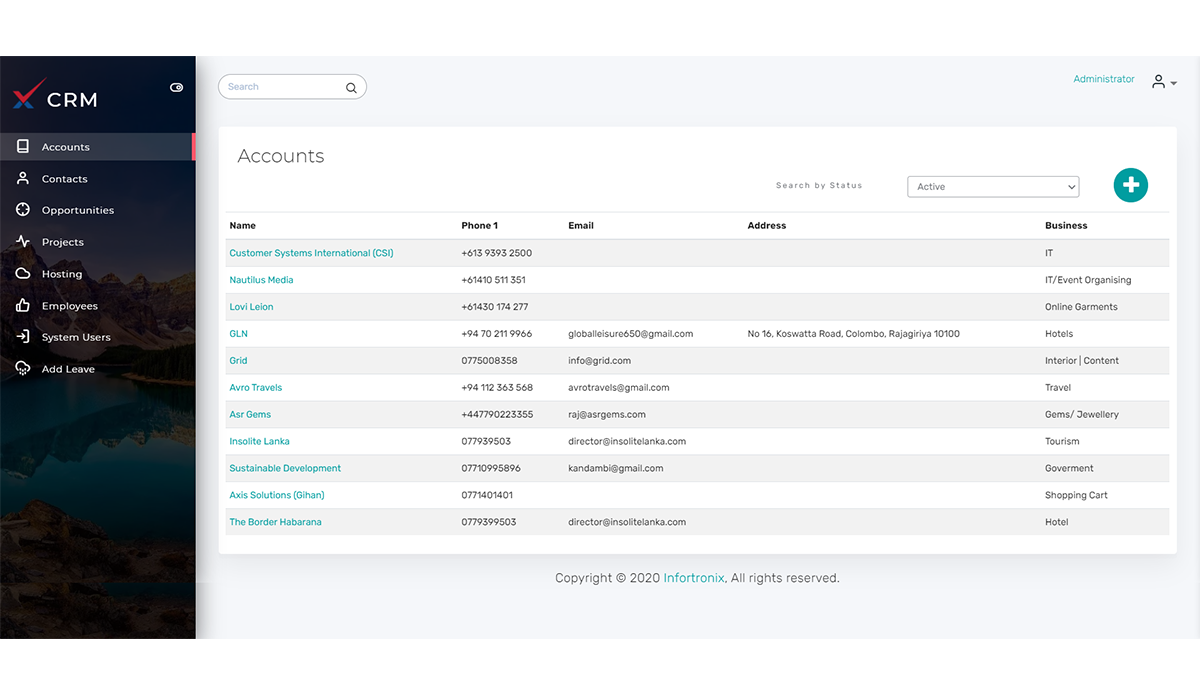Follow the Infortronix footer link
1200x695 pixels.
coord(693,578)
